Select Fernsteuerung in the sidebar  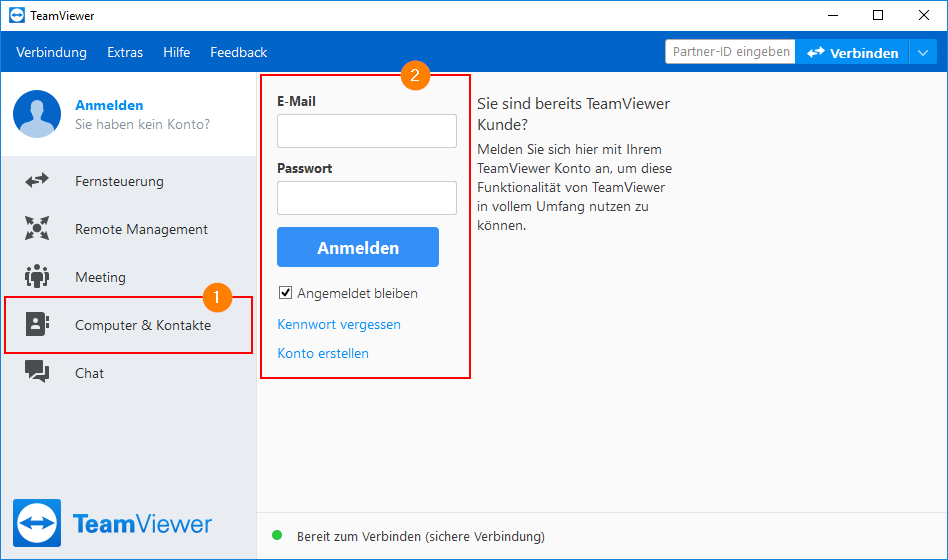click(129, 181)
